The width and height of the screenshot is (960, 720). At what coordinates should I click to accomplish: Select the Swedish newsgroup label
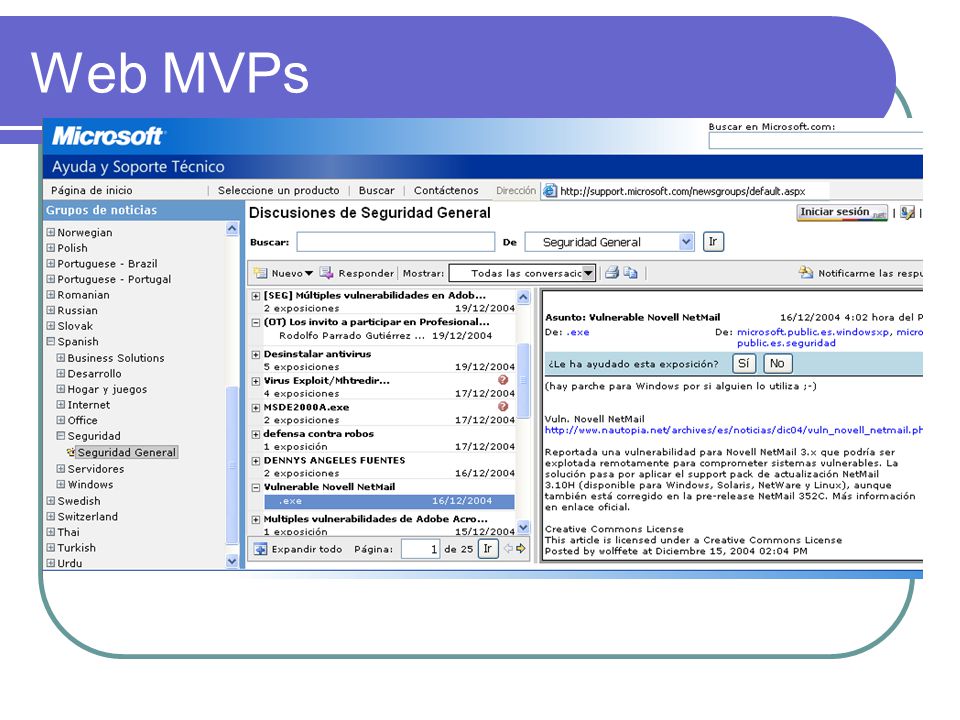78,501
